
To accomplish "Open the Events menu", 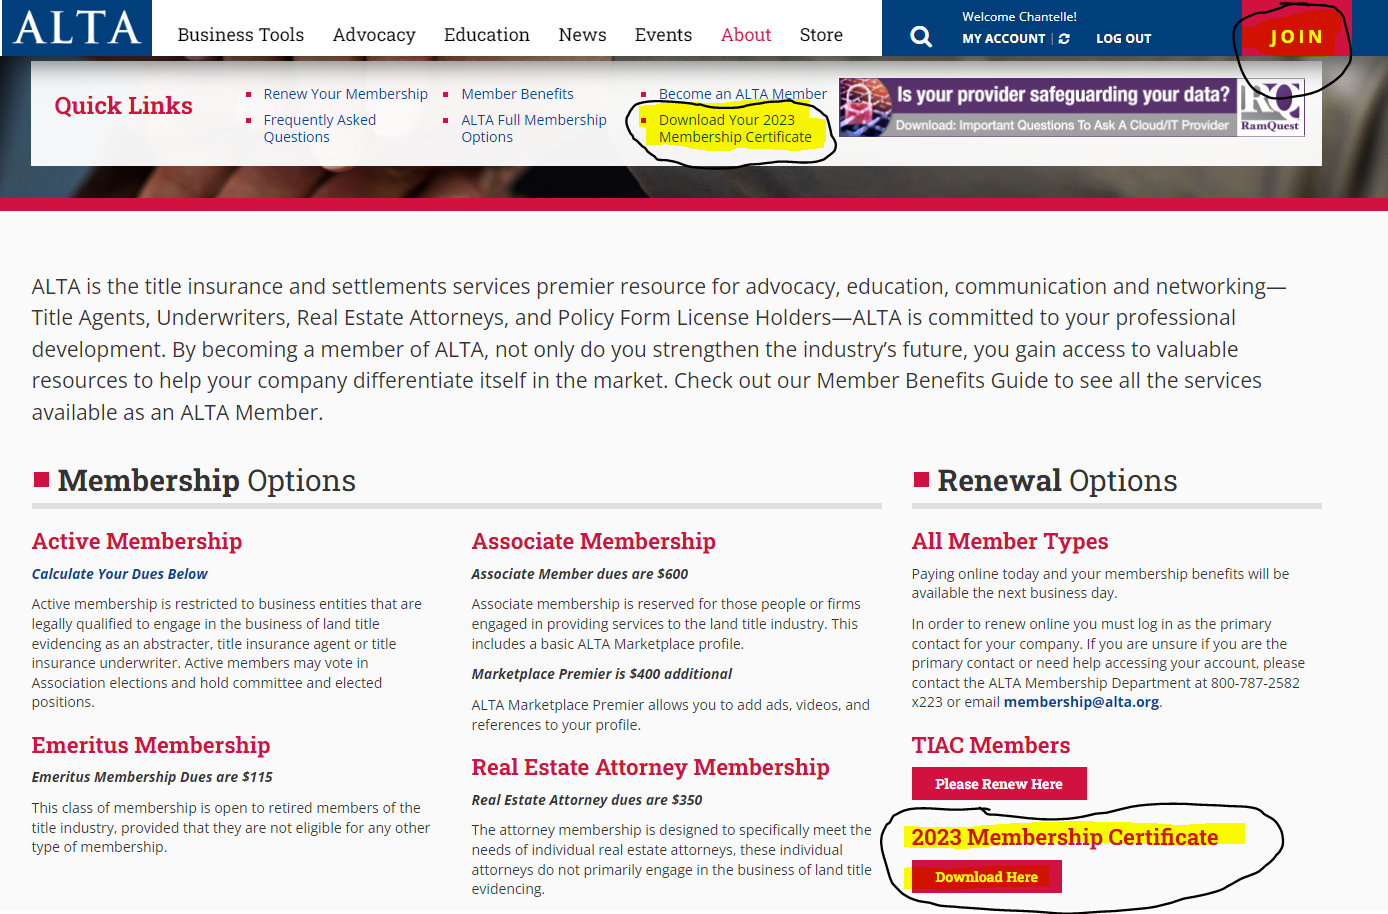I will click(x=663, y=35).
